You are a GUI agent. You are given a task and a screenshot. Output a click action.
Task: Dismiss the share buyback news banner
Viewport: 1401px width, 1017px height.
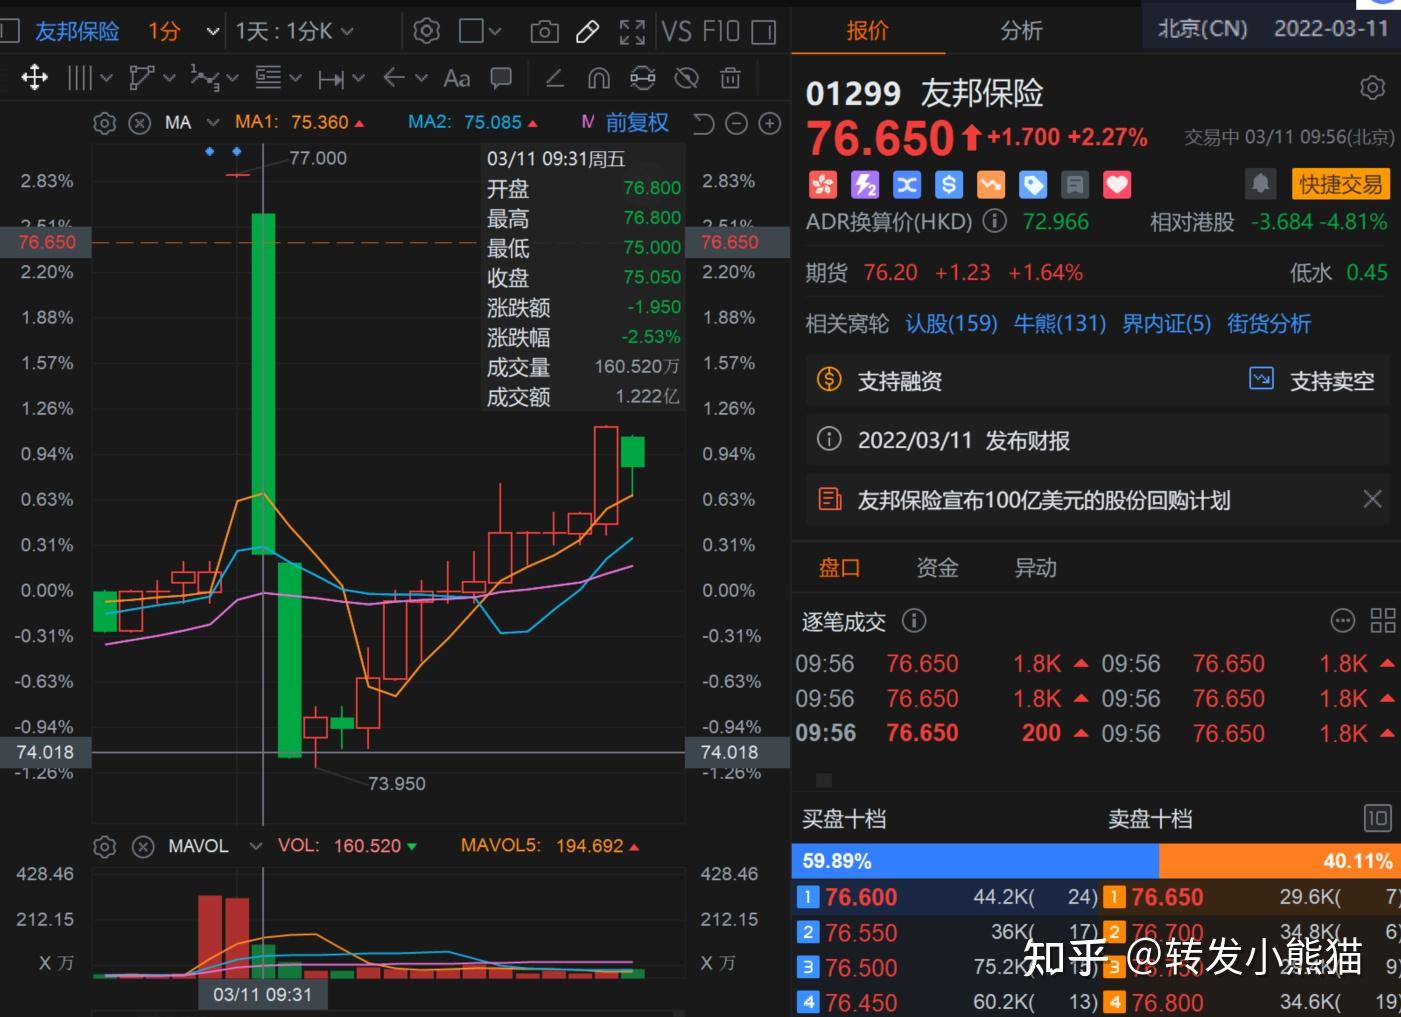[1373, 499]
